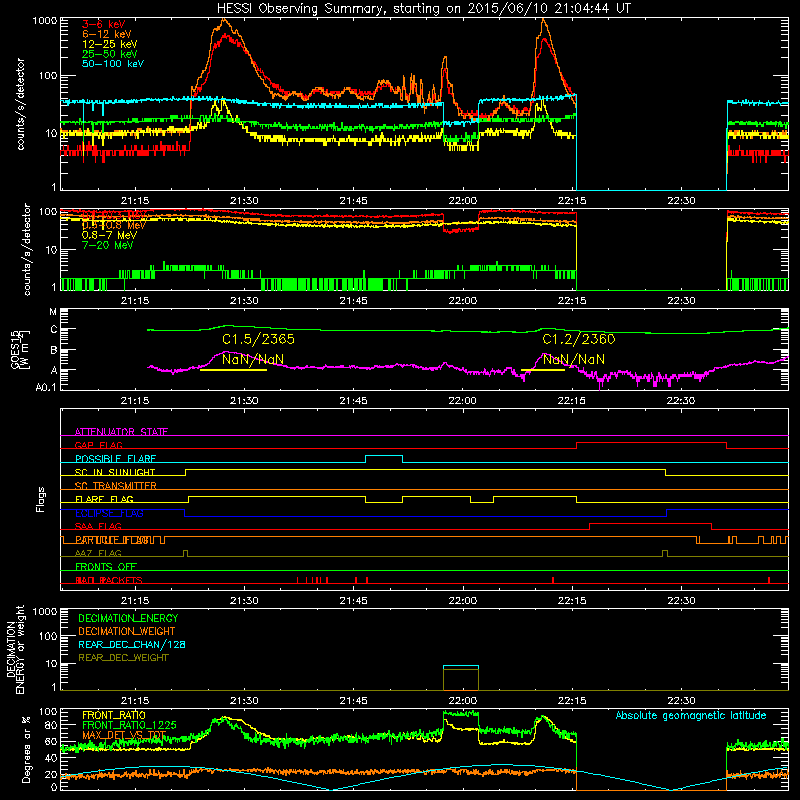The height and width of the screenshot is (800, 800).
Task: Select the SAA_FLAG label
Action: click(98, 526)
